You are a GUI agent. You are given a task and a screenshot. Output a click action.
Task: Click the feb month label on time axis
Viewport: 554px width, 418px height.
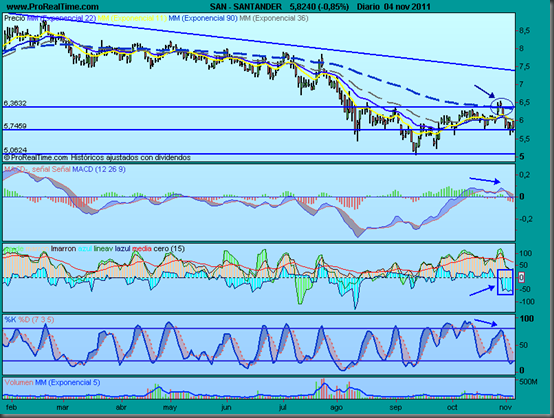pyautogui.click(x=12, y=407)
